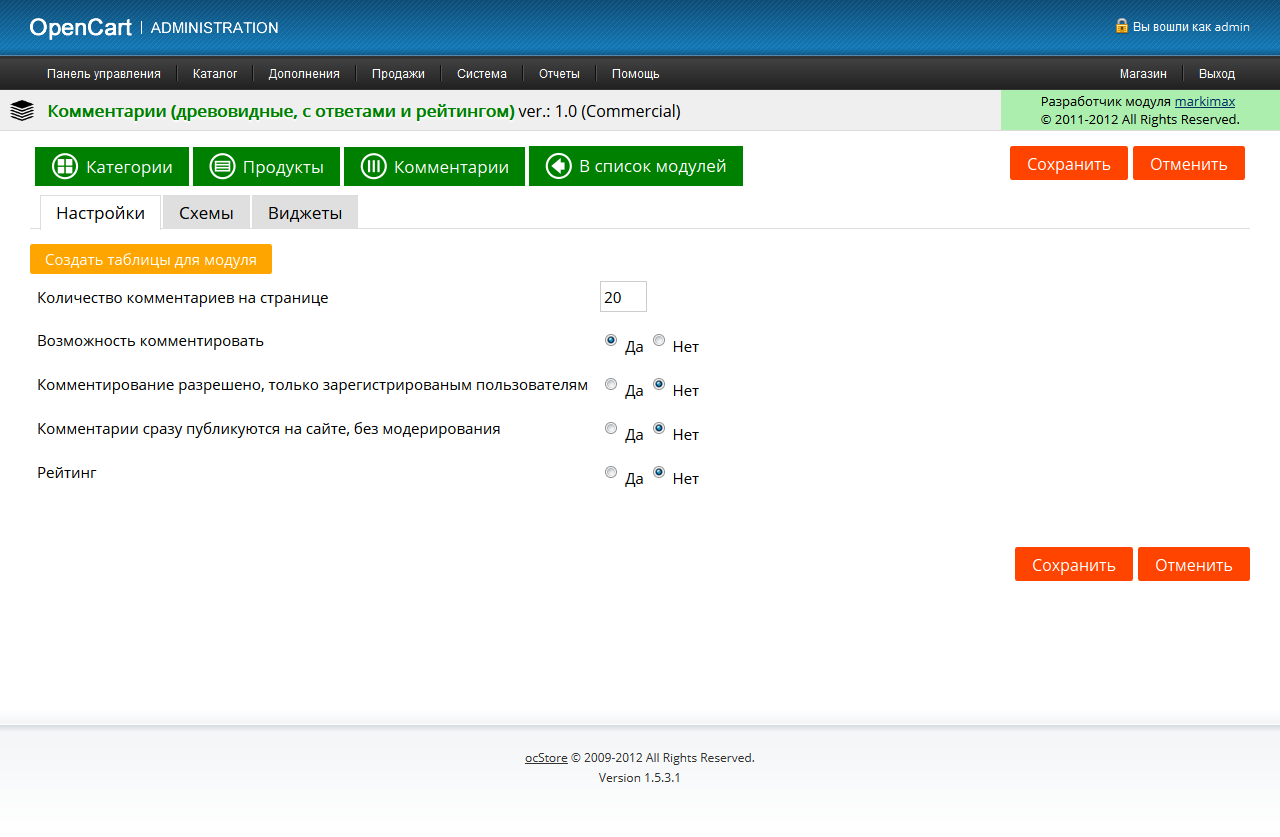Click the ADMINISTRATION header text
Viewport: 1280px width, 837px height.
point(215,28)
